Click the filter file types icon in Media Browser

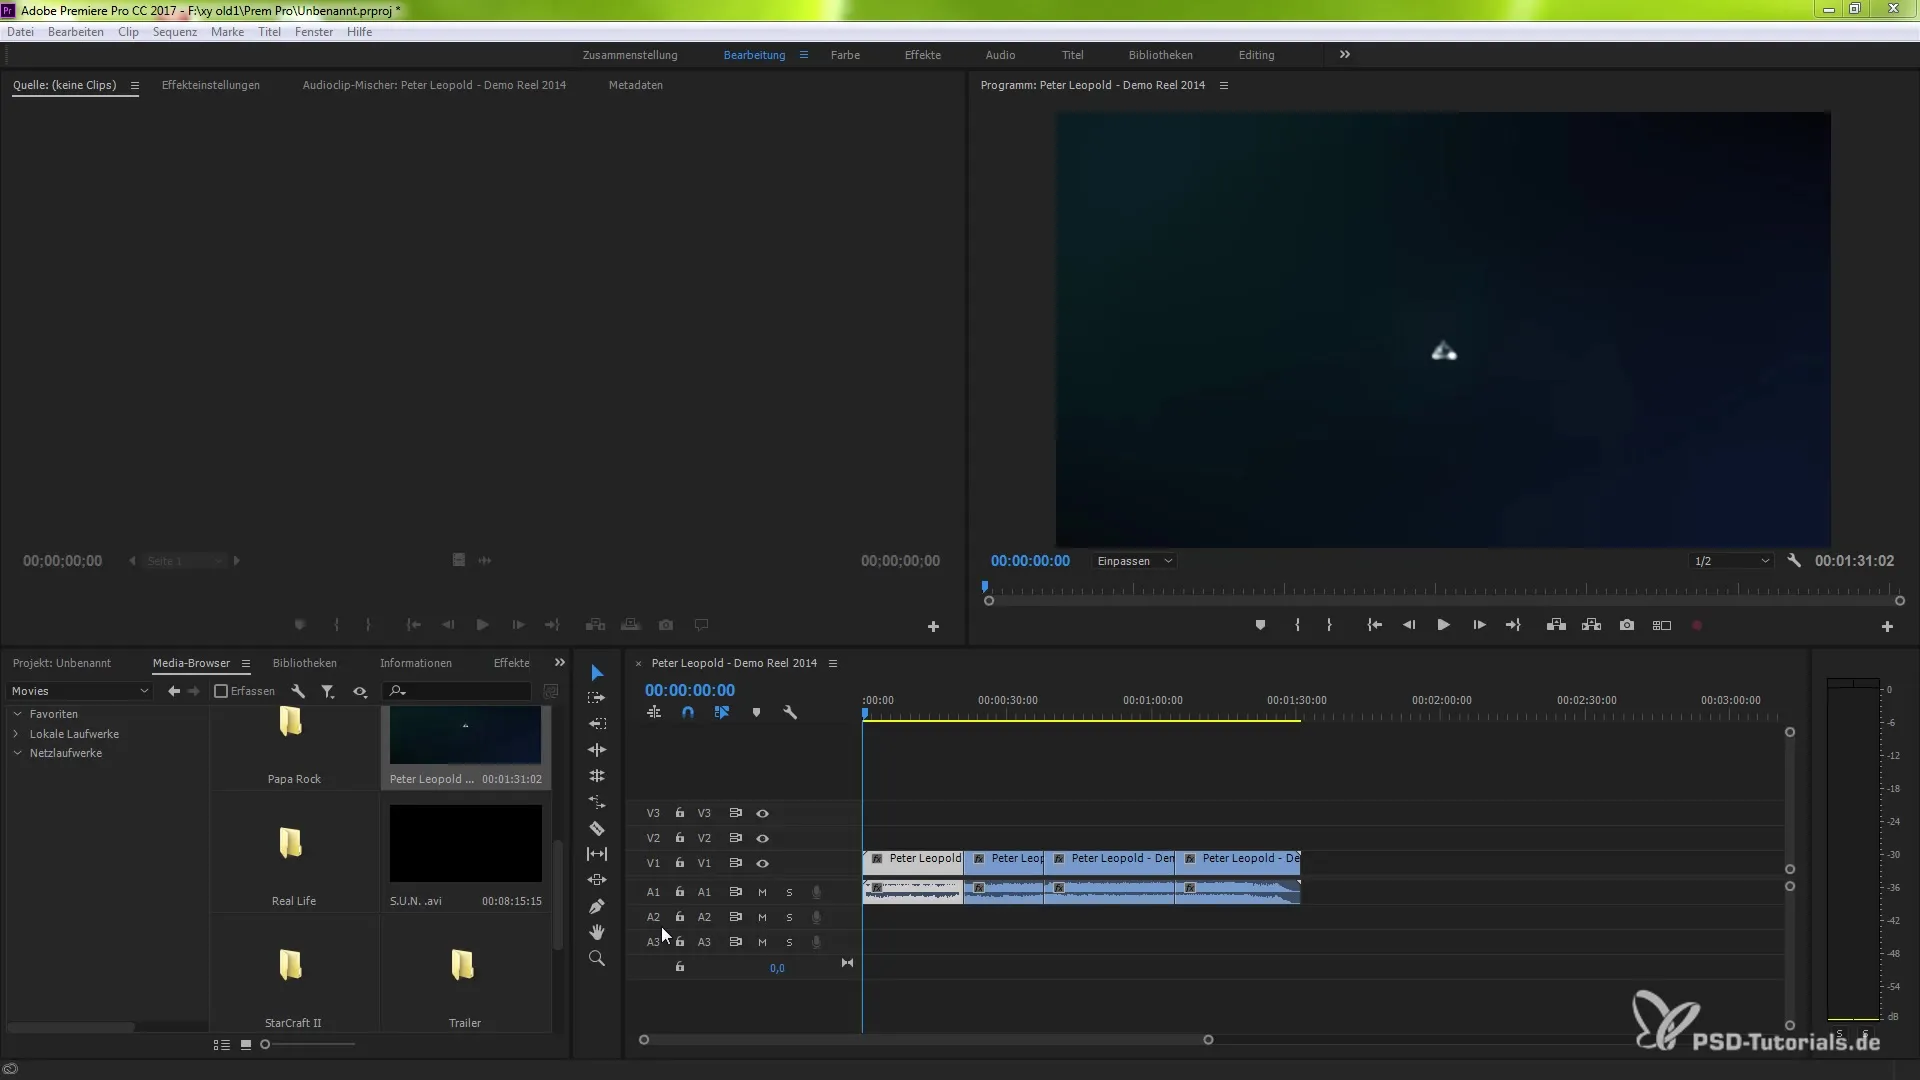327,691
